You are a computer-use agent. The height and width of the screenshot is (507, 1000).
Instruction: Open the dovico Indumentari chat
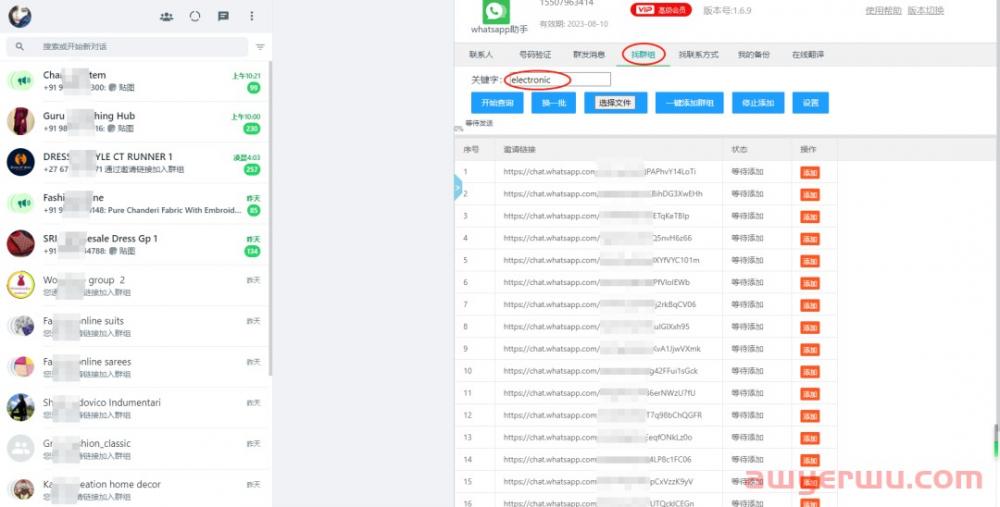[135, 408]
